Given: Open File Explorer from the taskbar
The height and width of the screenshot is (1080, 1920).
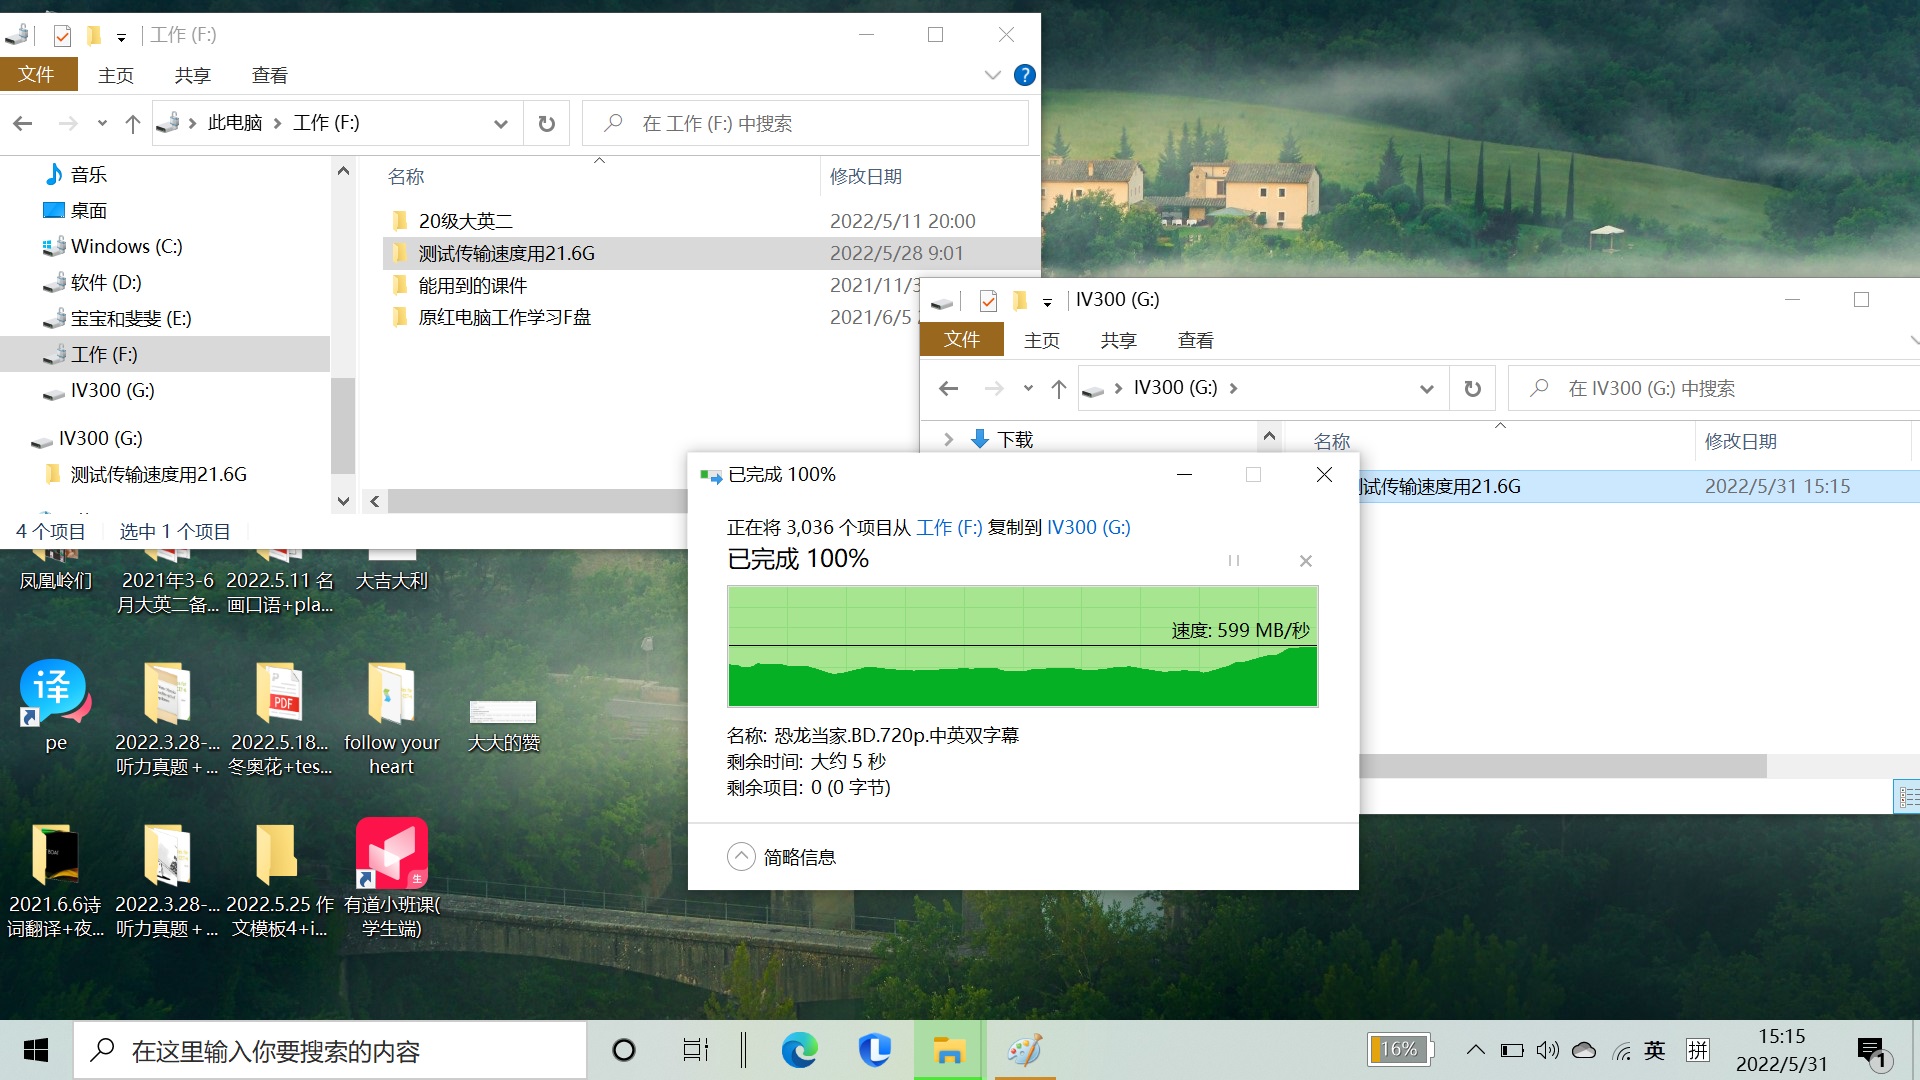Looking at the screenshot, I should (x=948, y=1050).
